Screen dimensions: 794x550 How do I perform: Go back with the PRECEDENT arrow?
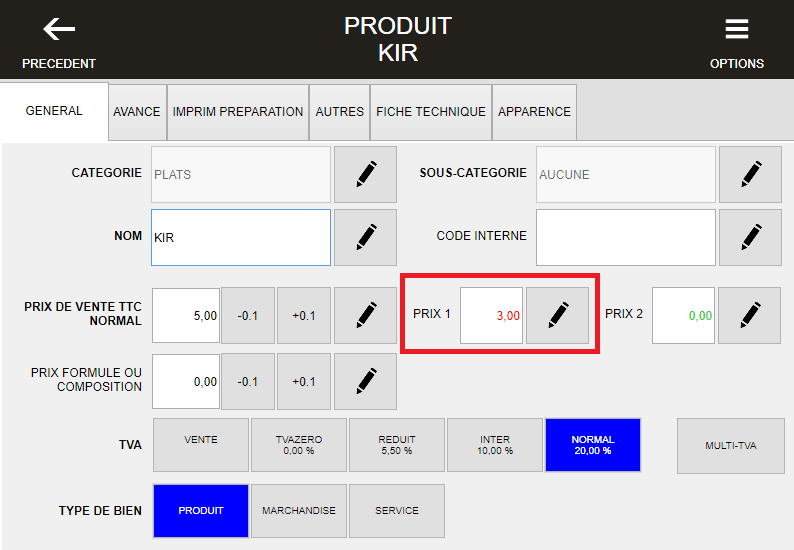tap(59, 43)
